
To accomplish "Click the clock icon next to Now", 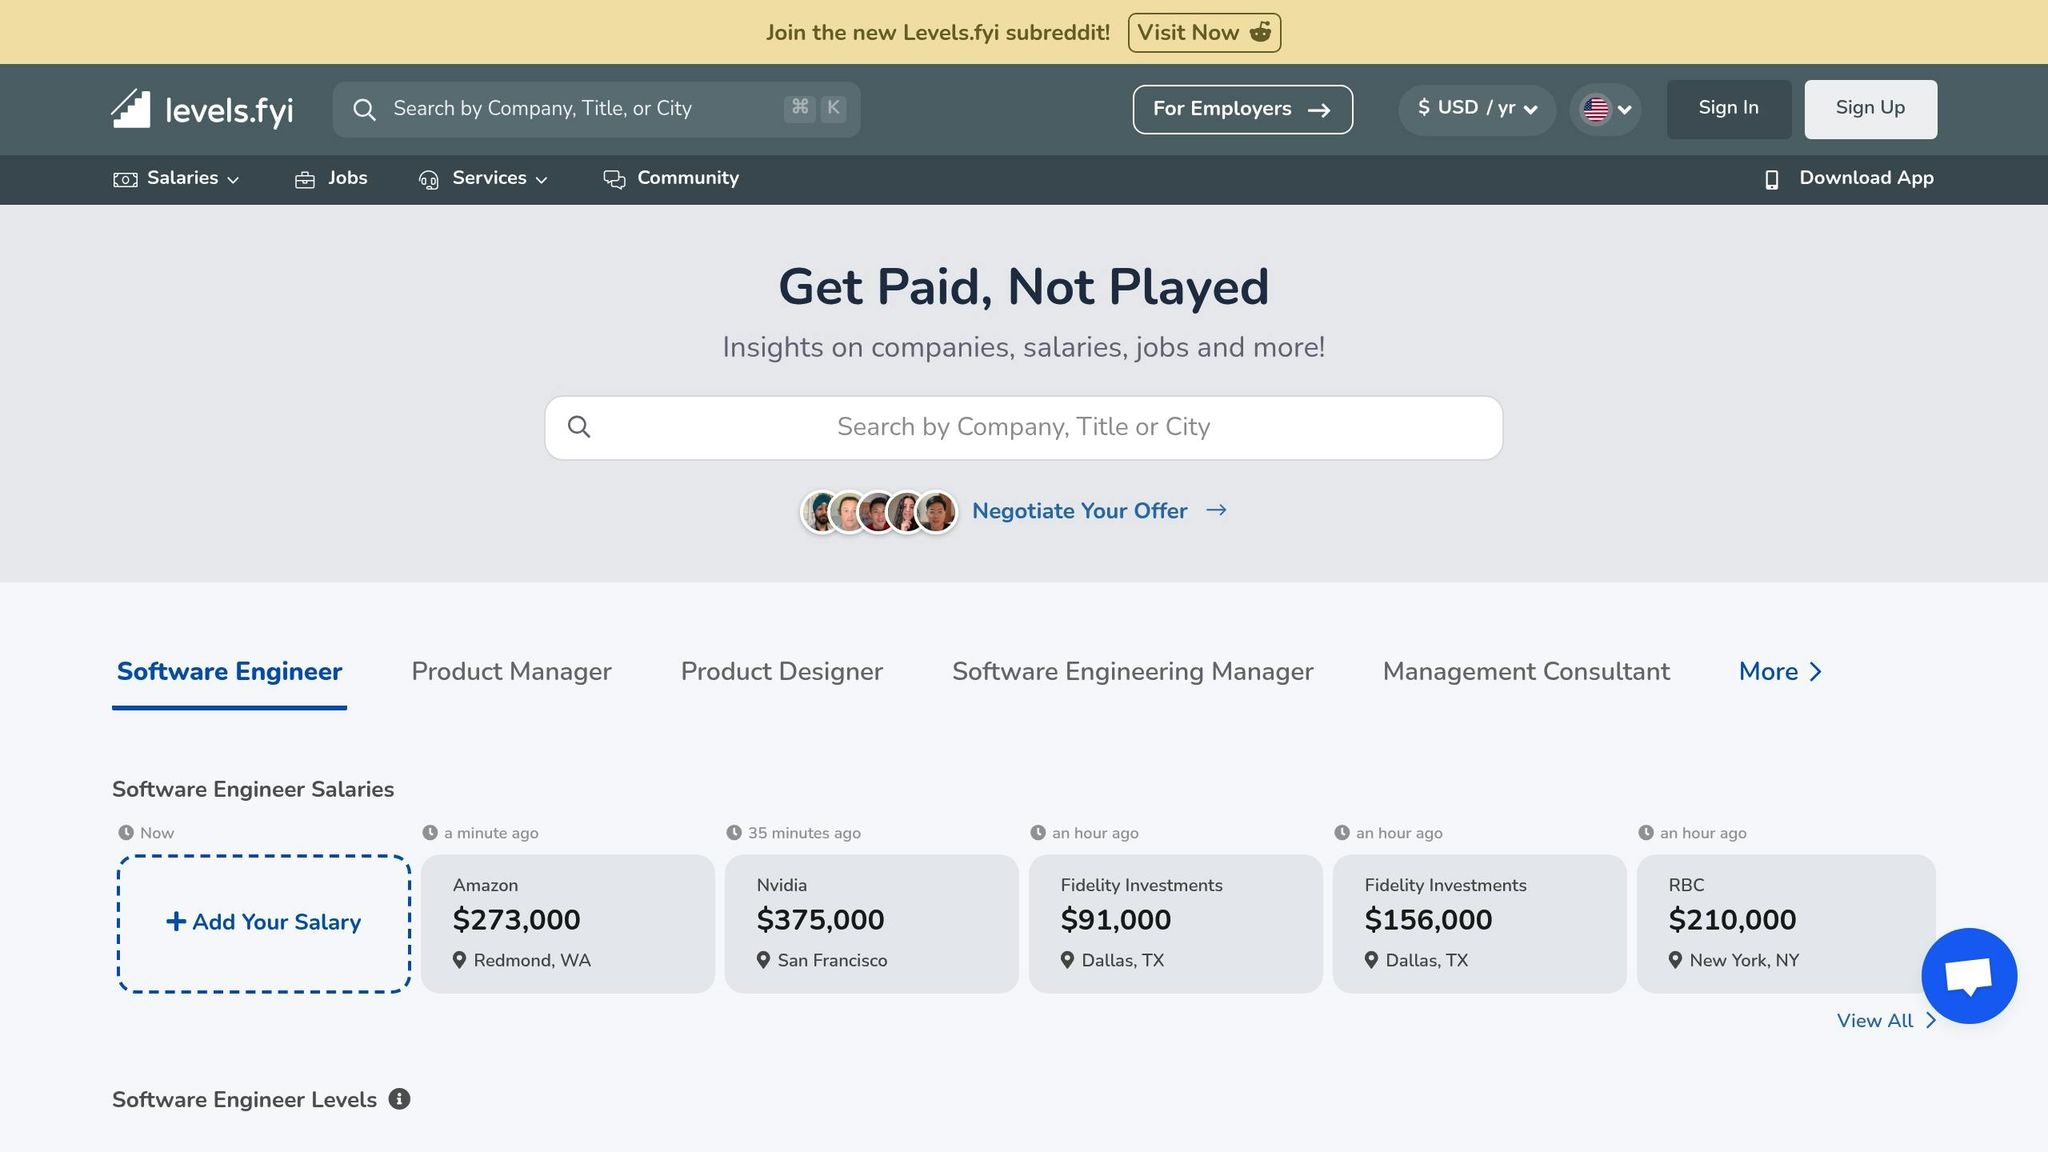I will tap(126, 832).
